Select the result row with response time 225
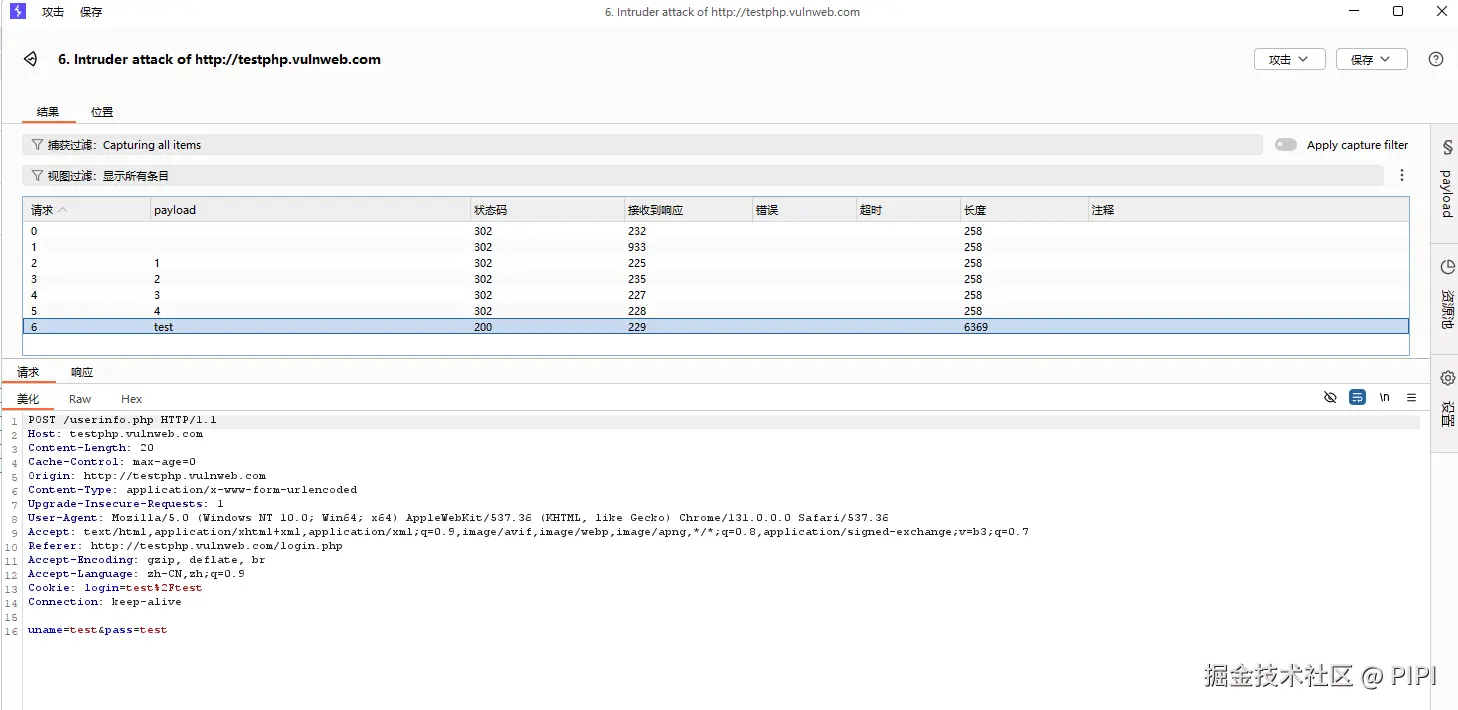Screen dimensions: 1458x710 716,263
